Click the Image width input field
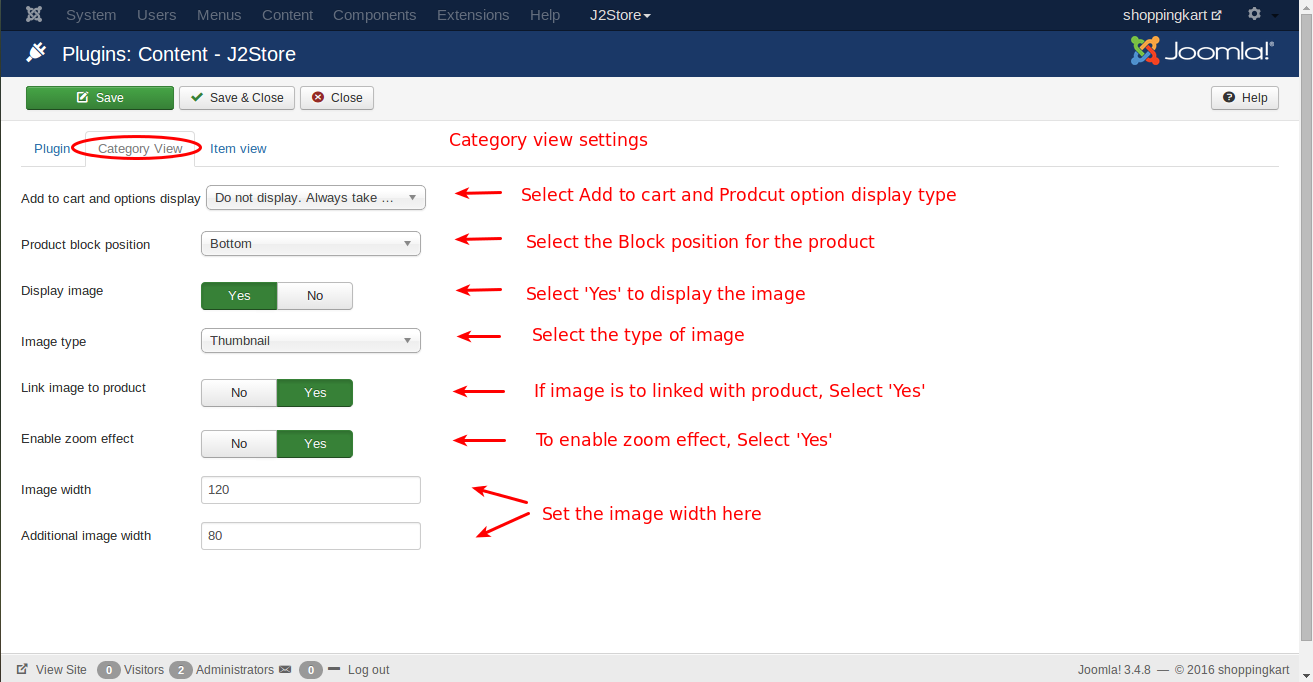 tap(311, 490)
